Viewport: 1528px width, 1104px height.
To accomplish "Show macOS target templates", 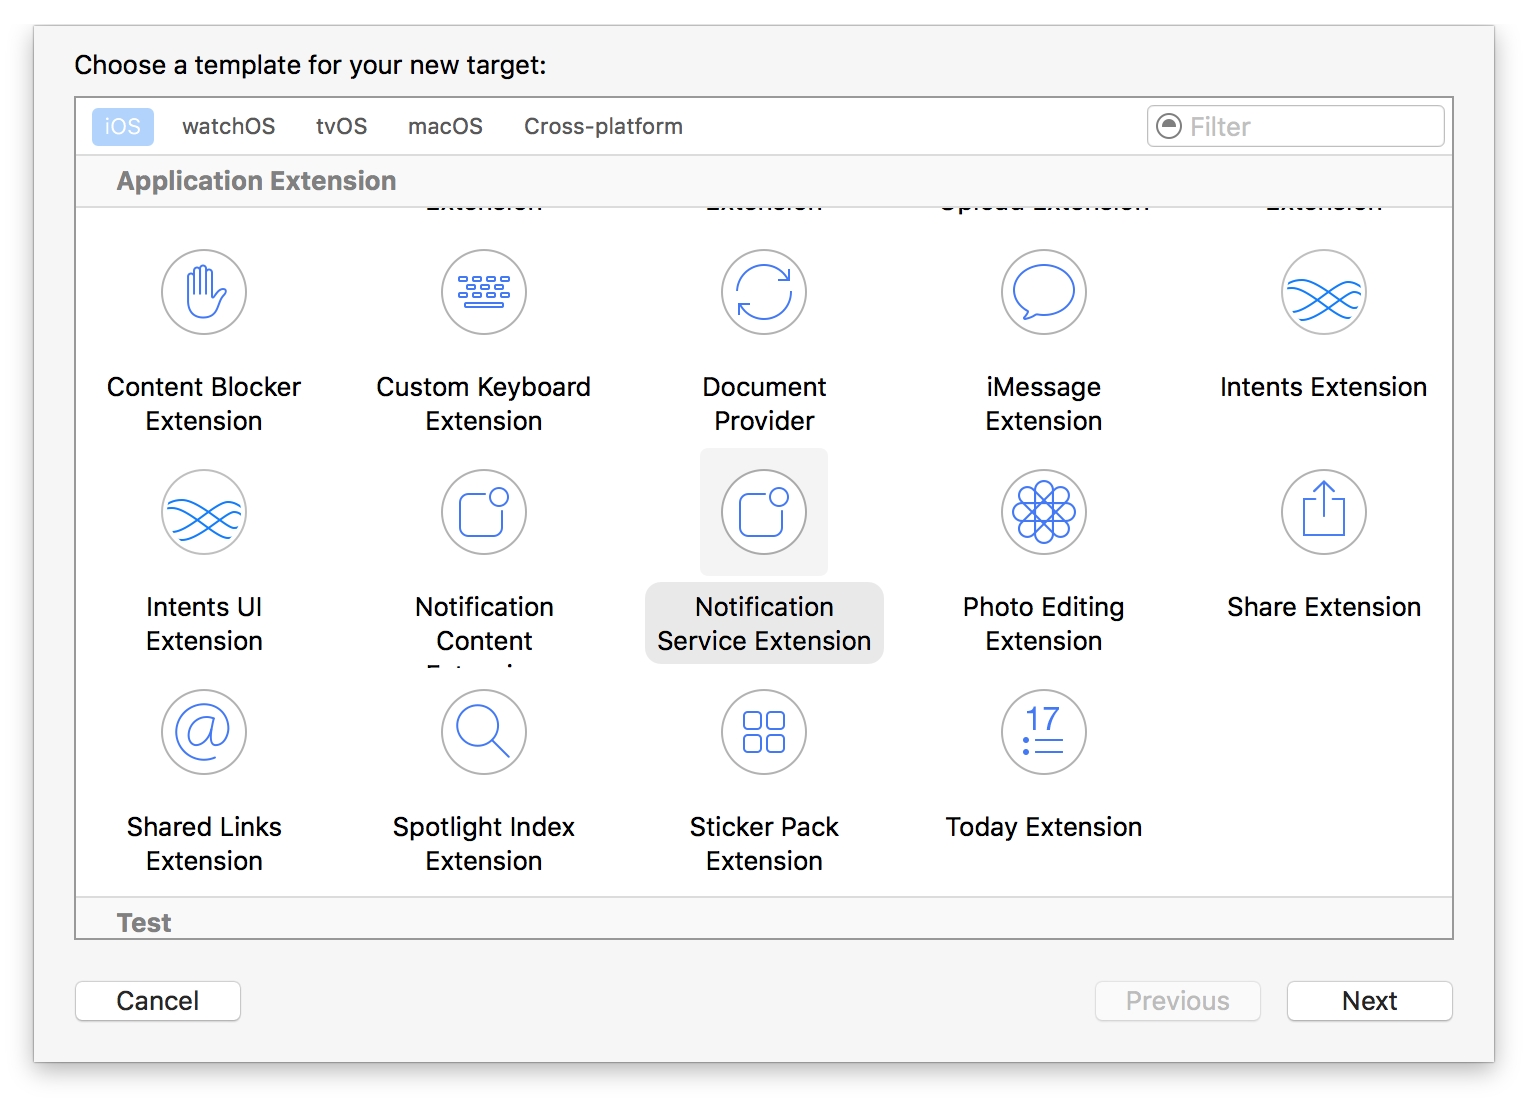I will click(445, 127).
